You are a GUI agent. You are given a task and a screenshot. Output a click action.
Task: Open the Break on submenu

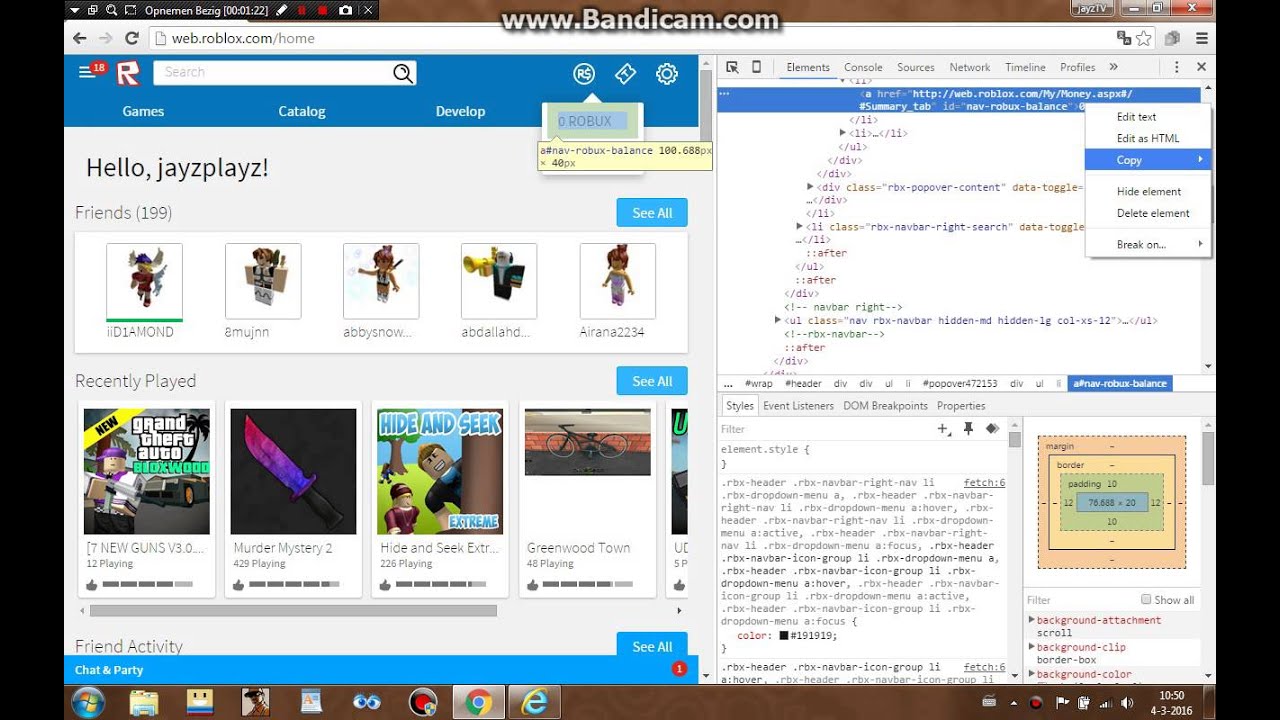[x=1148, y=244]
